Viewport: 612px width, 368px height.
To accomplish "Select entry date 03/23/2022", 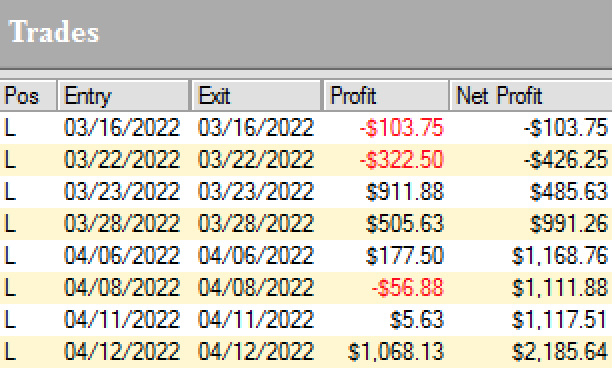I will [122, 192].
